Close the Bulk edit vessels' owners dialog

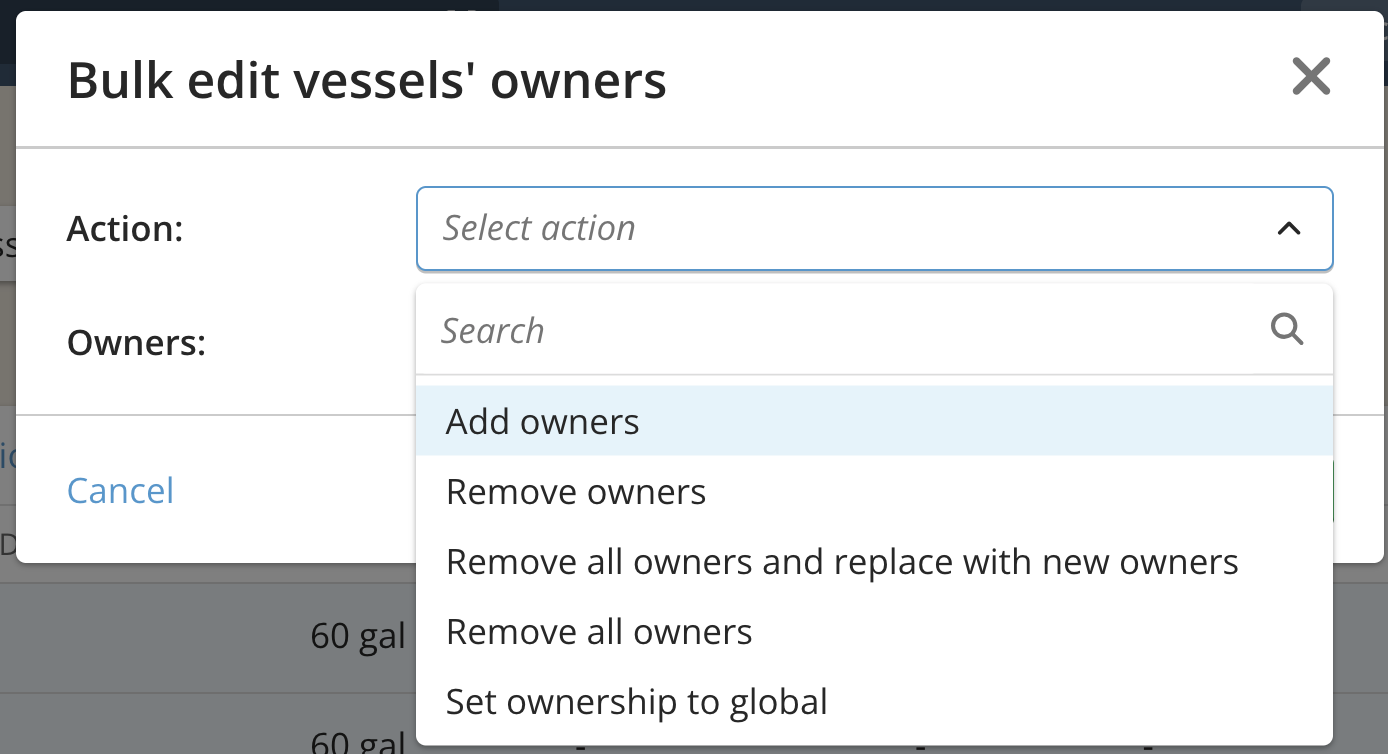1310,76
